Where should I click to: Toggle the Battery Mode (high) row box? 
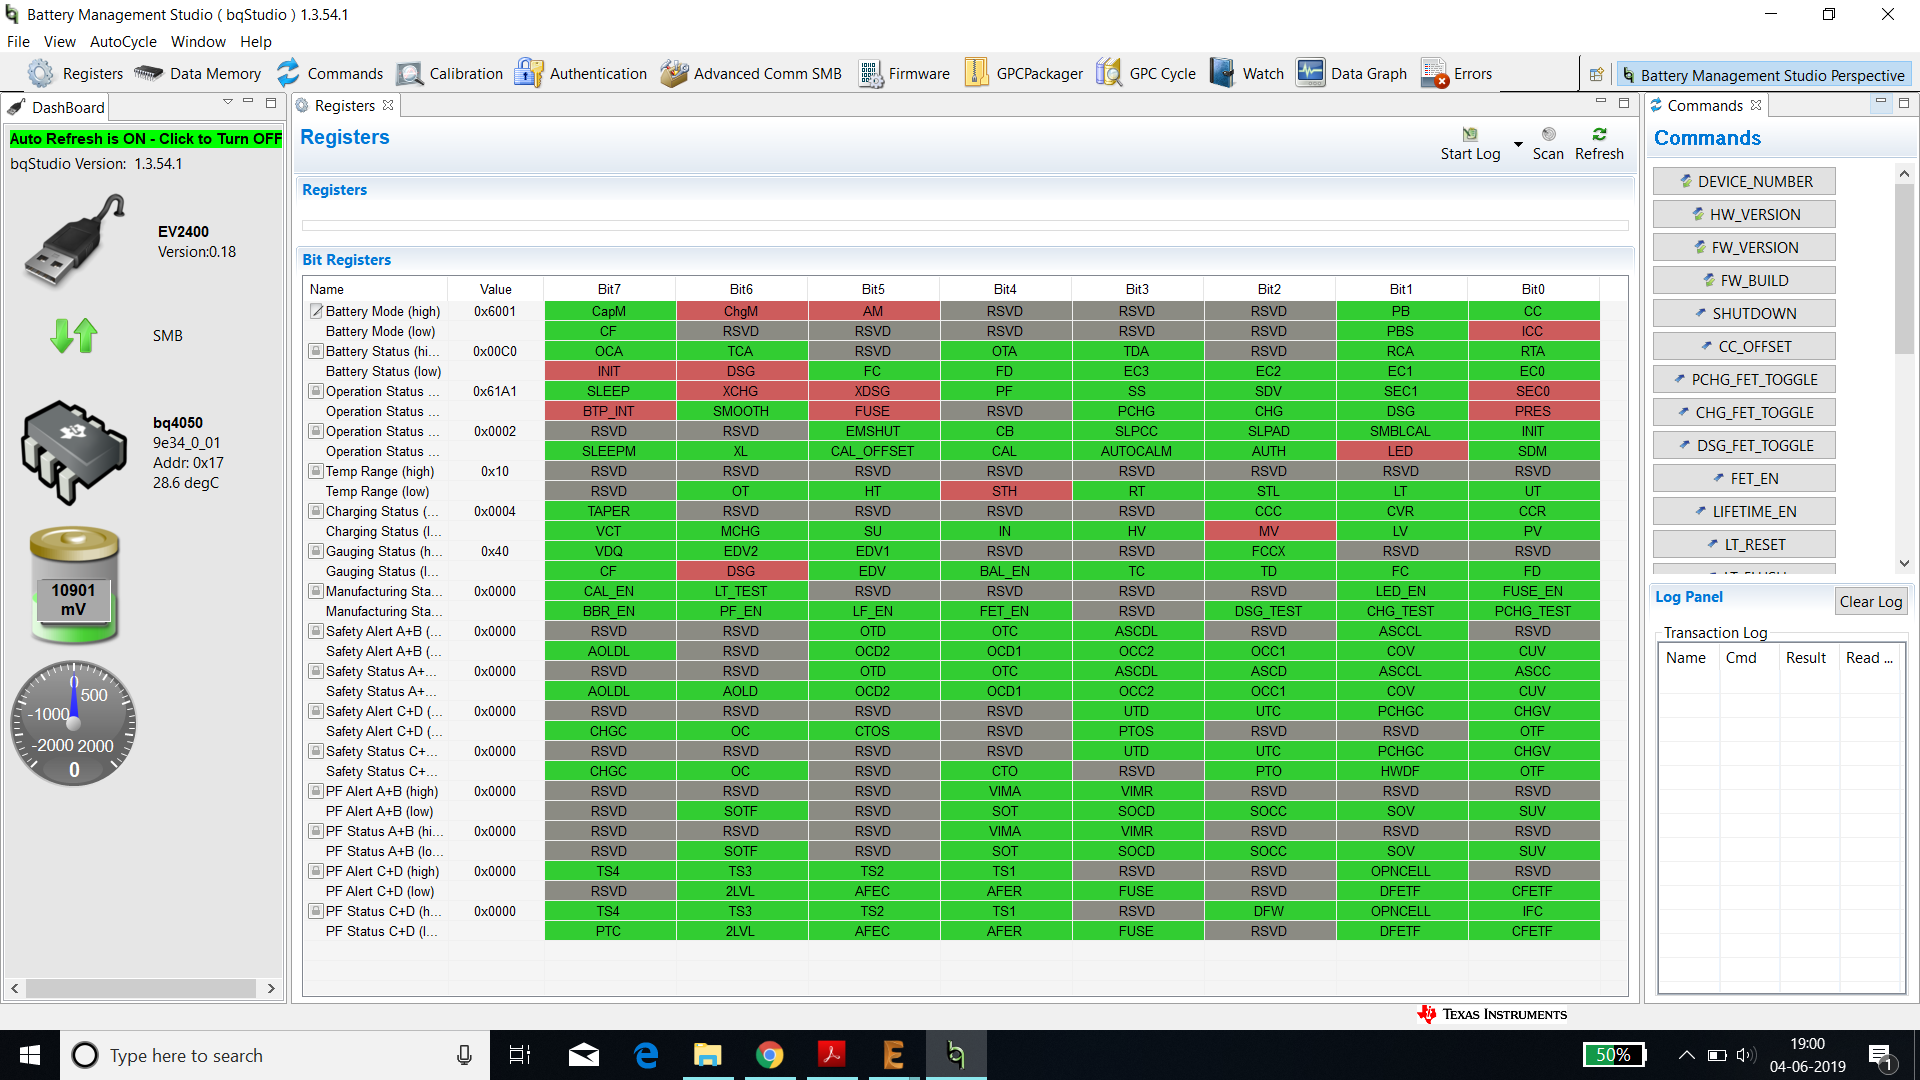316,311
